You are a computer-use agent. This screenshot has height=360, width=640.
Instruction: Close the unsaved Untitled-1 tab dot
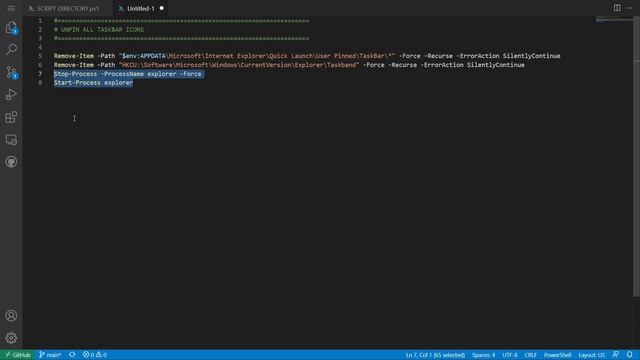[162, 8]
